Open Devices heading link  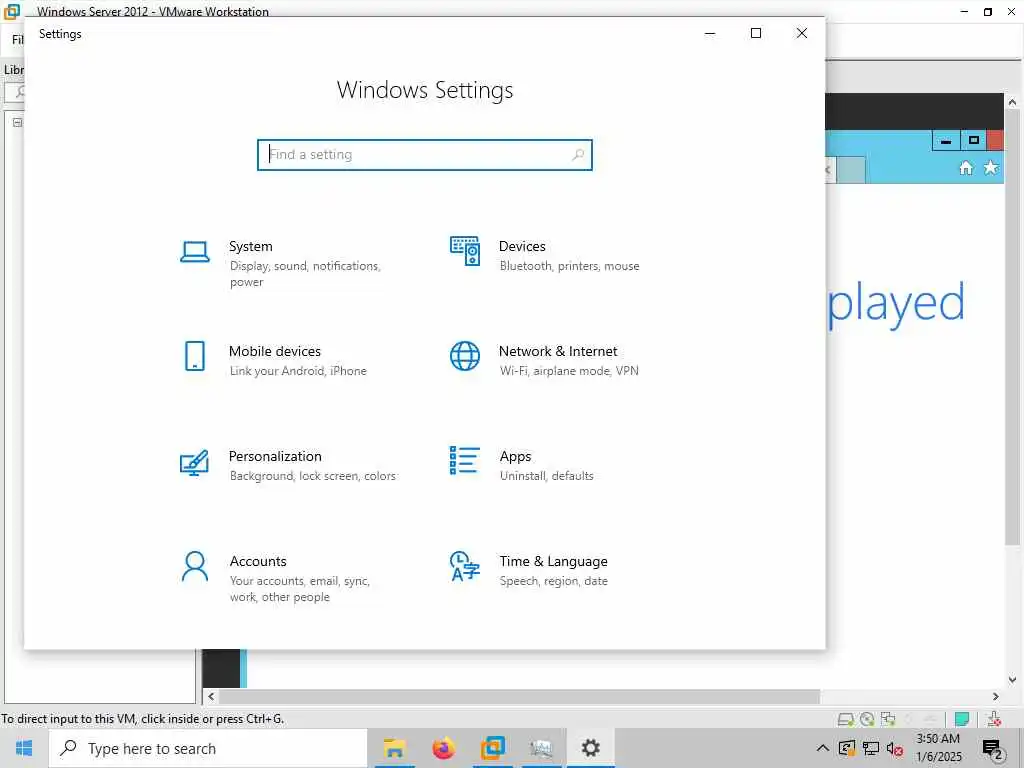[522, 246]
